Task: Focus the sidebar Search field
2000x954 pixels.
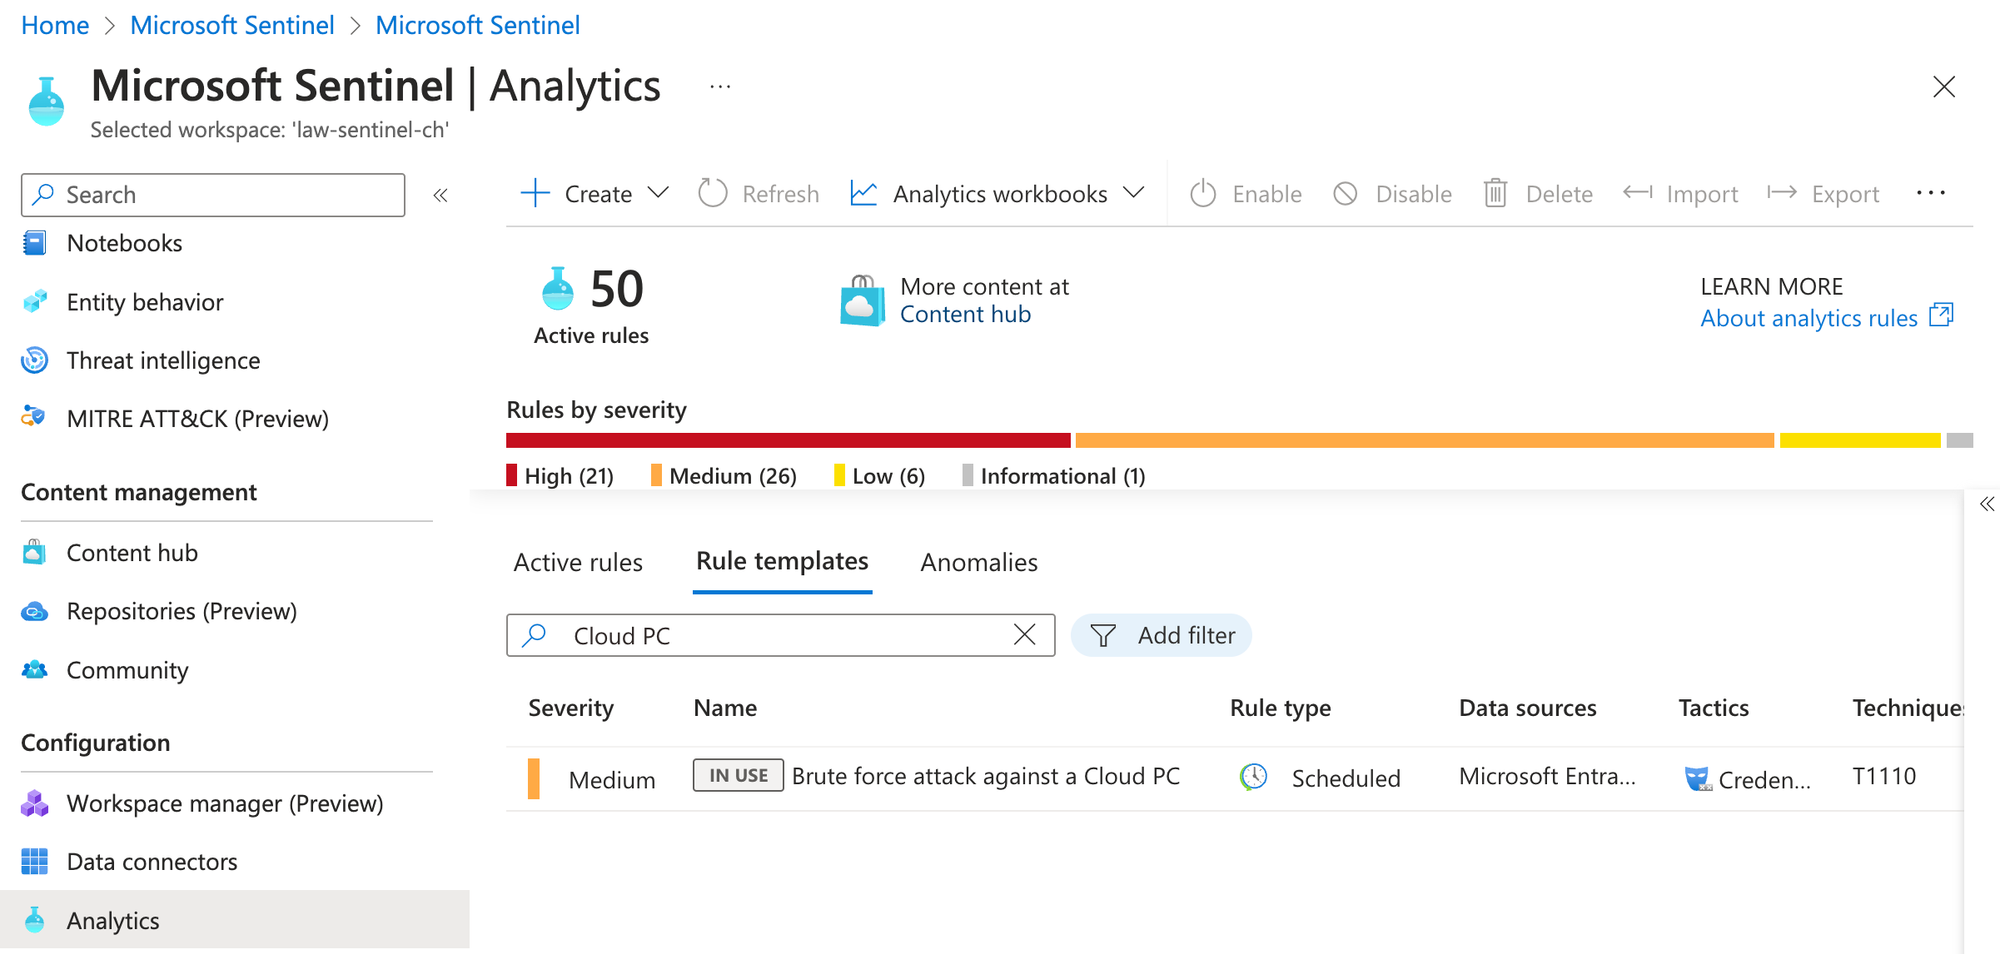Action: pos(213,195)
